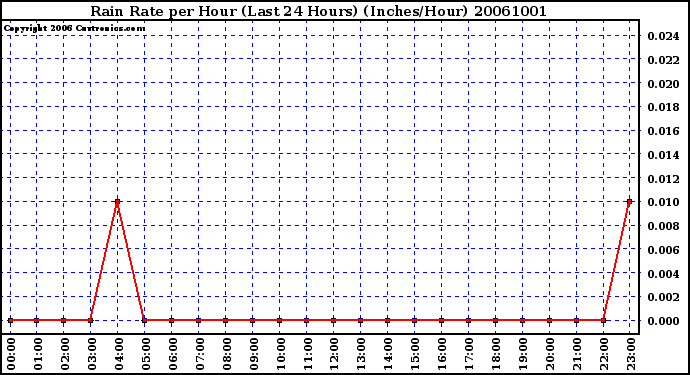Click the 03:00 data point at zero
Viewport: 690px width, 375px height.
(x=90, y=320)
